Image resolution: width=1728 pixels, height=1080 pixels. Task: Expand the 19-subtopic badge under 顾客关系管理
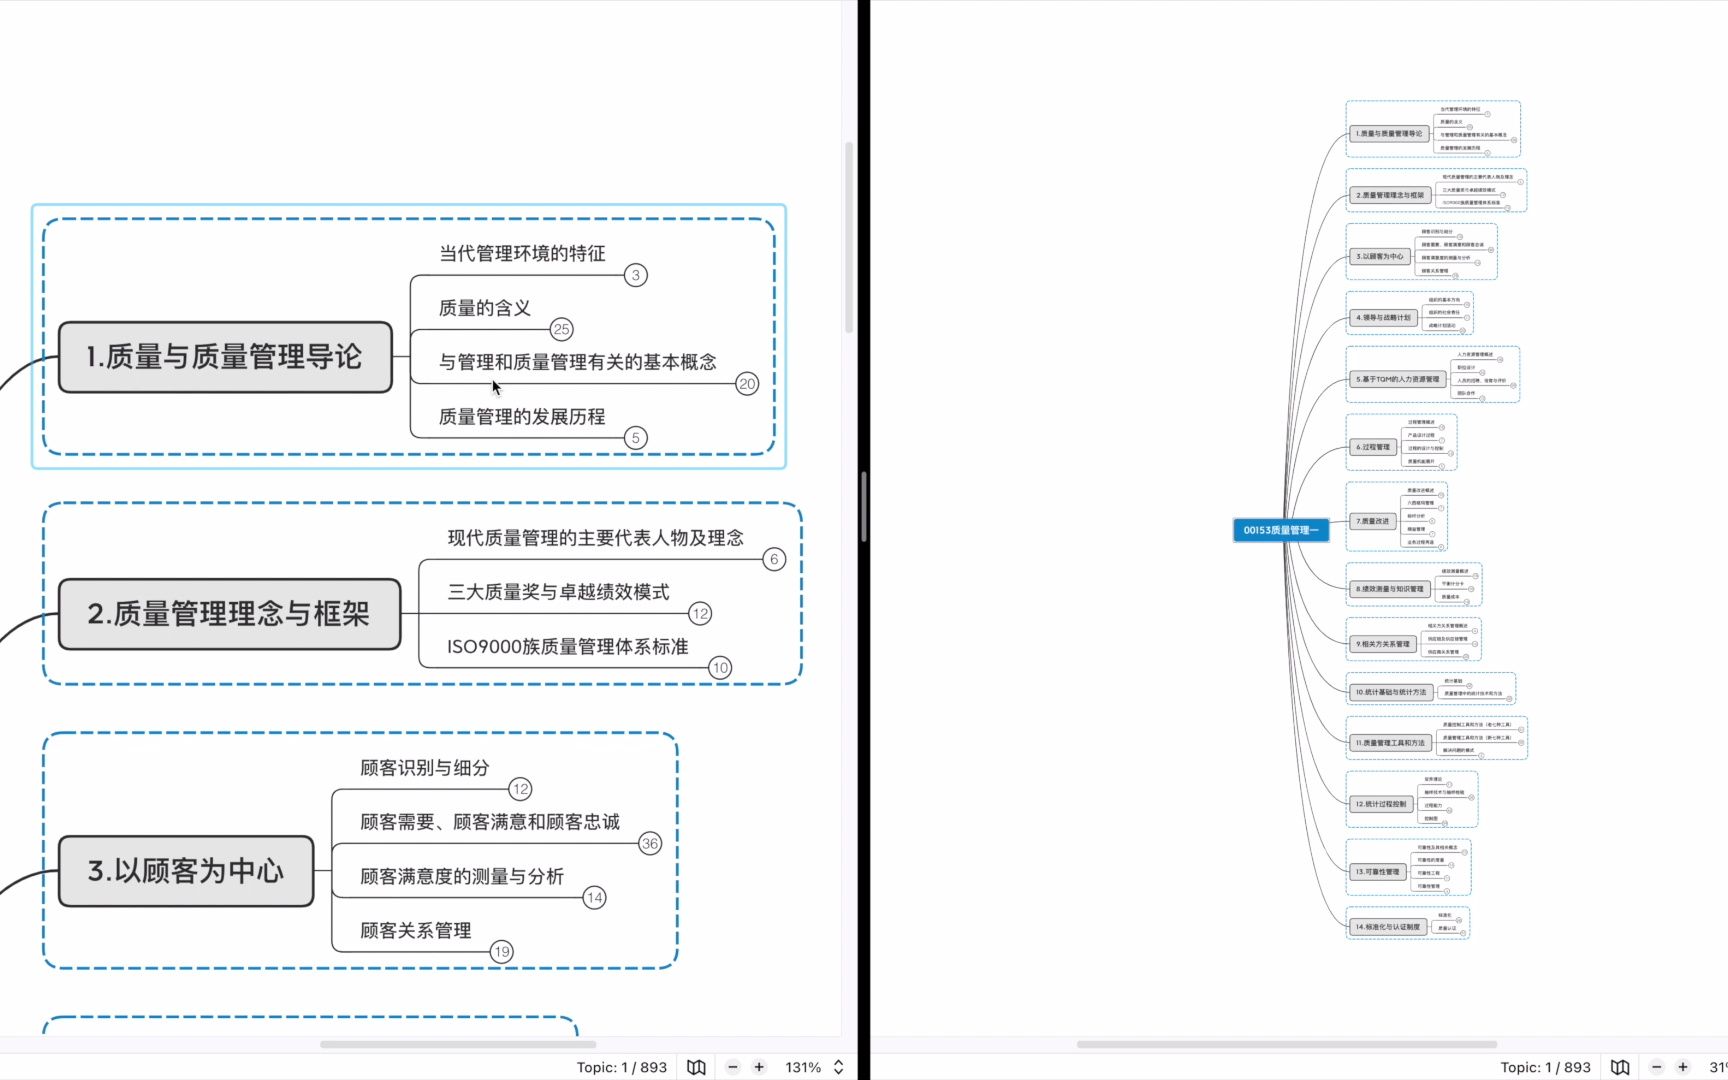tap(502, 952)
